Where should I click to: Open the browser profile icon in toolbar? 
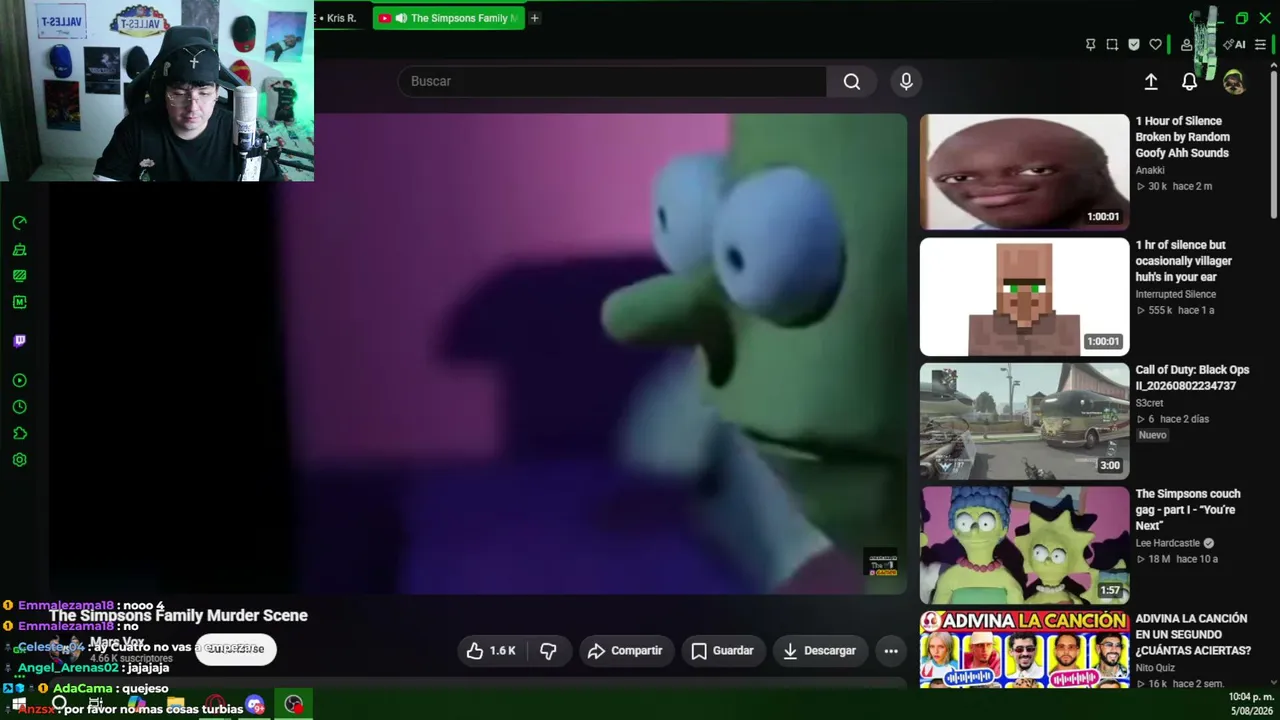click(x=1186, y=45)
